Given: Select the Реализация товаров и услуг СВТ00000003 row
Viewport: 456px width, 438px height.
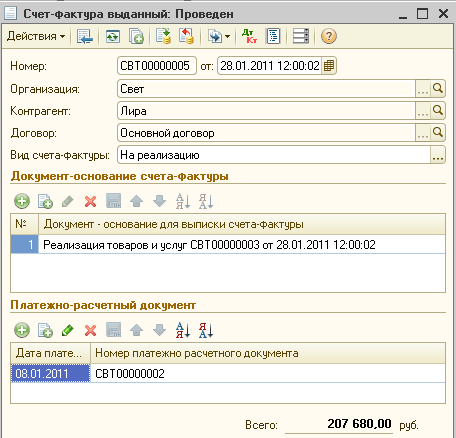Looking at the screenshot, I should 242,245.
